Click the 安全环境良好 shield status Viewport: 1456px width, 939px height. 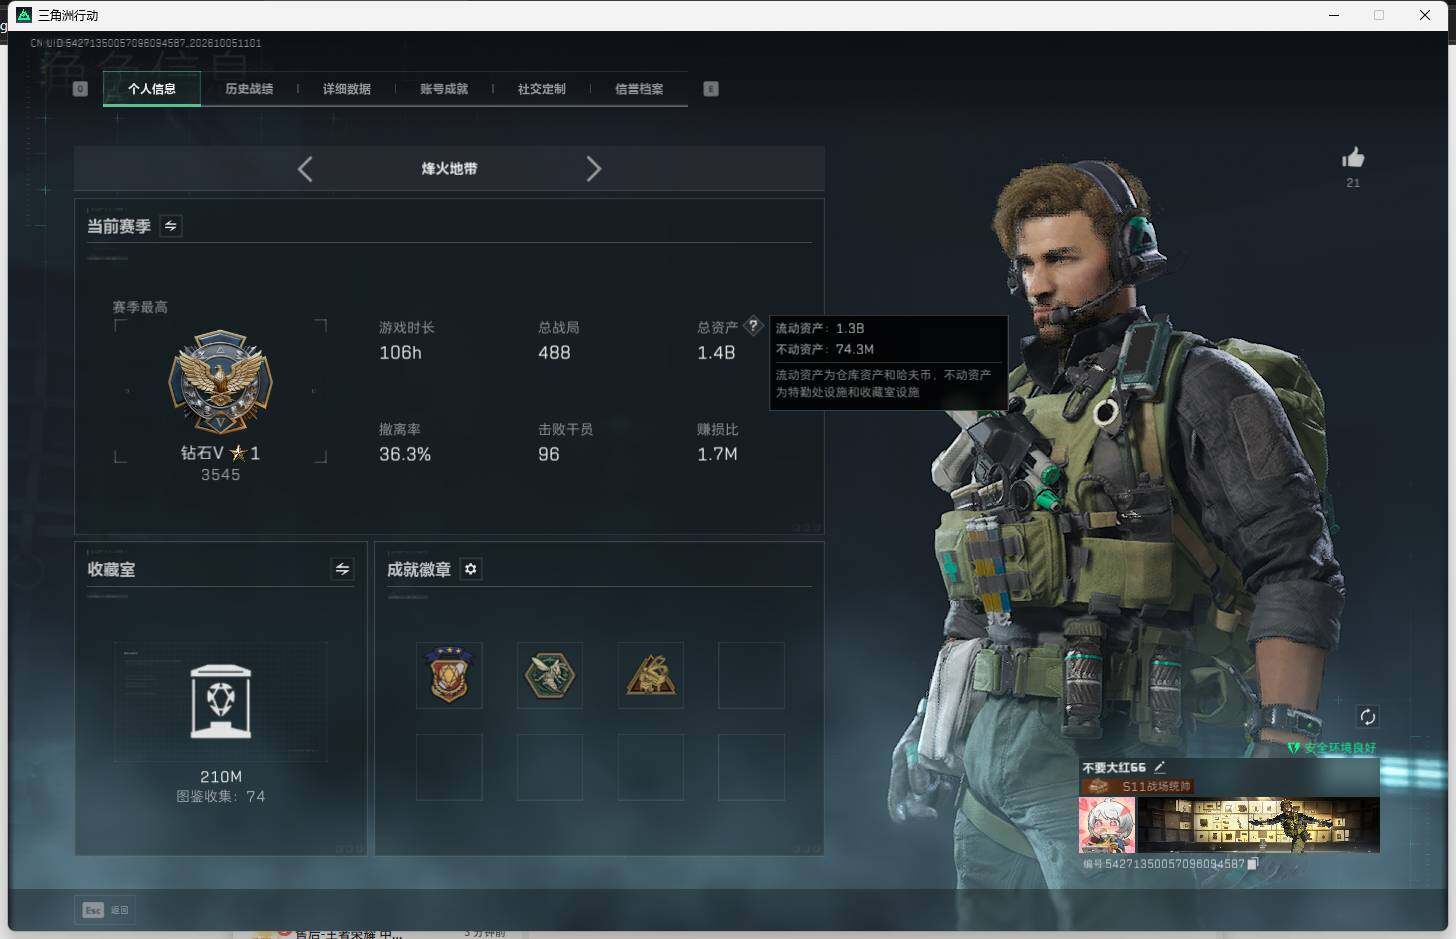(x=1332, y=748)
